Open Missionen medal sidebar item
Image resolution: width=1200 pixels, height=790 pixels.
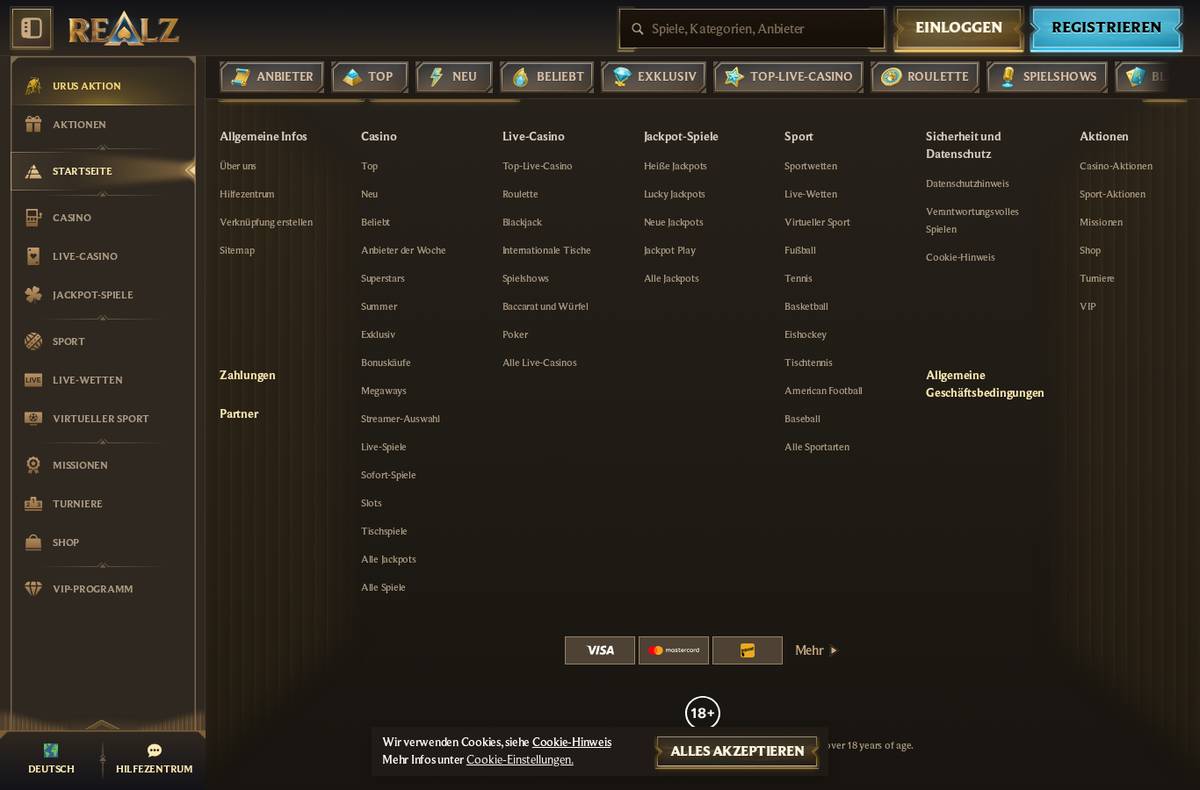(33, 465)
